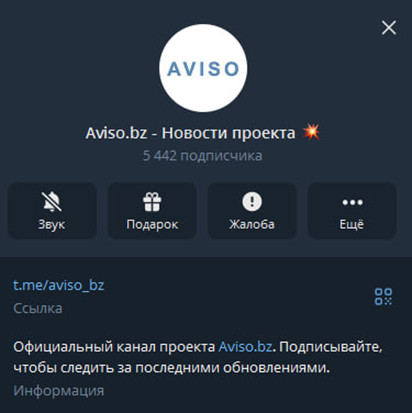Close the channel info panel

(x=389, y=28)
